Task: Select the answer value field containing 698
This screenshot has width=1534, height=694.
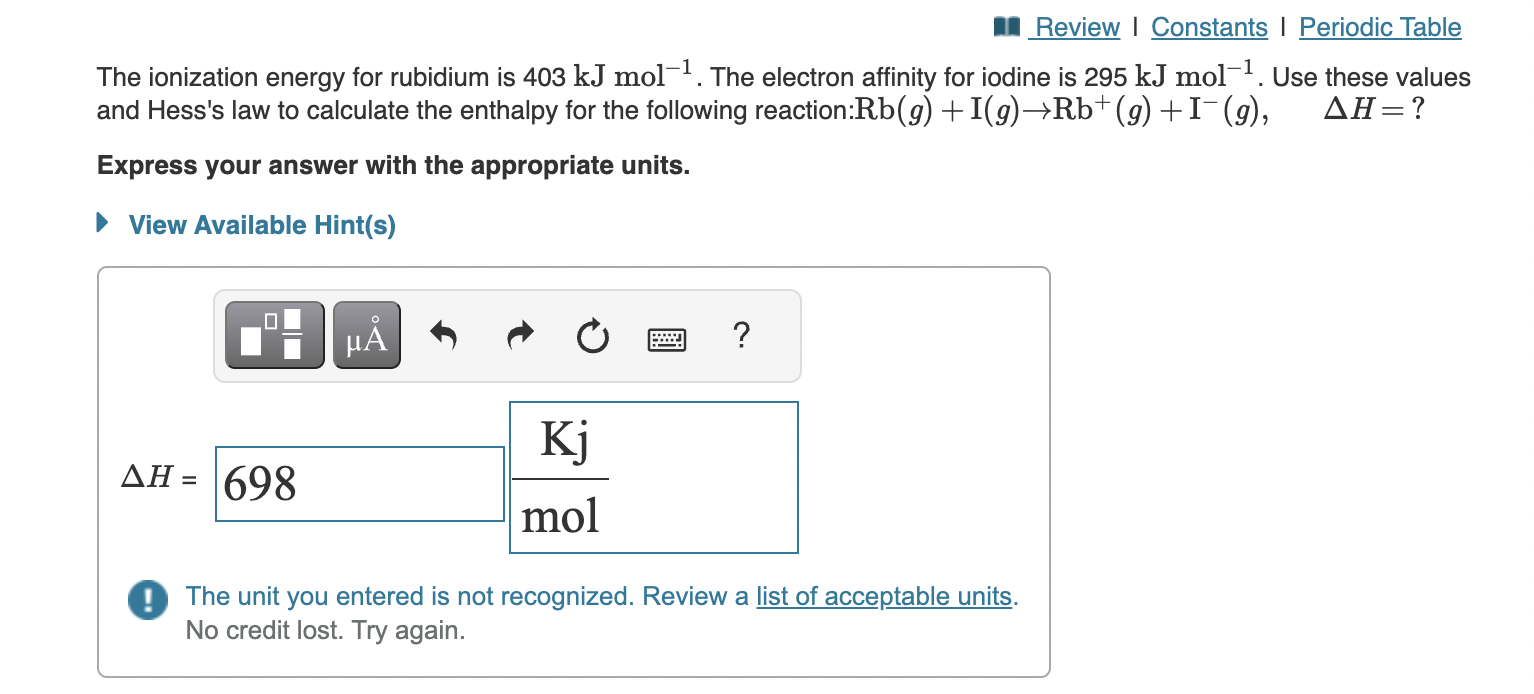Action: [359, 483]
